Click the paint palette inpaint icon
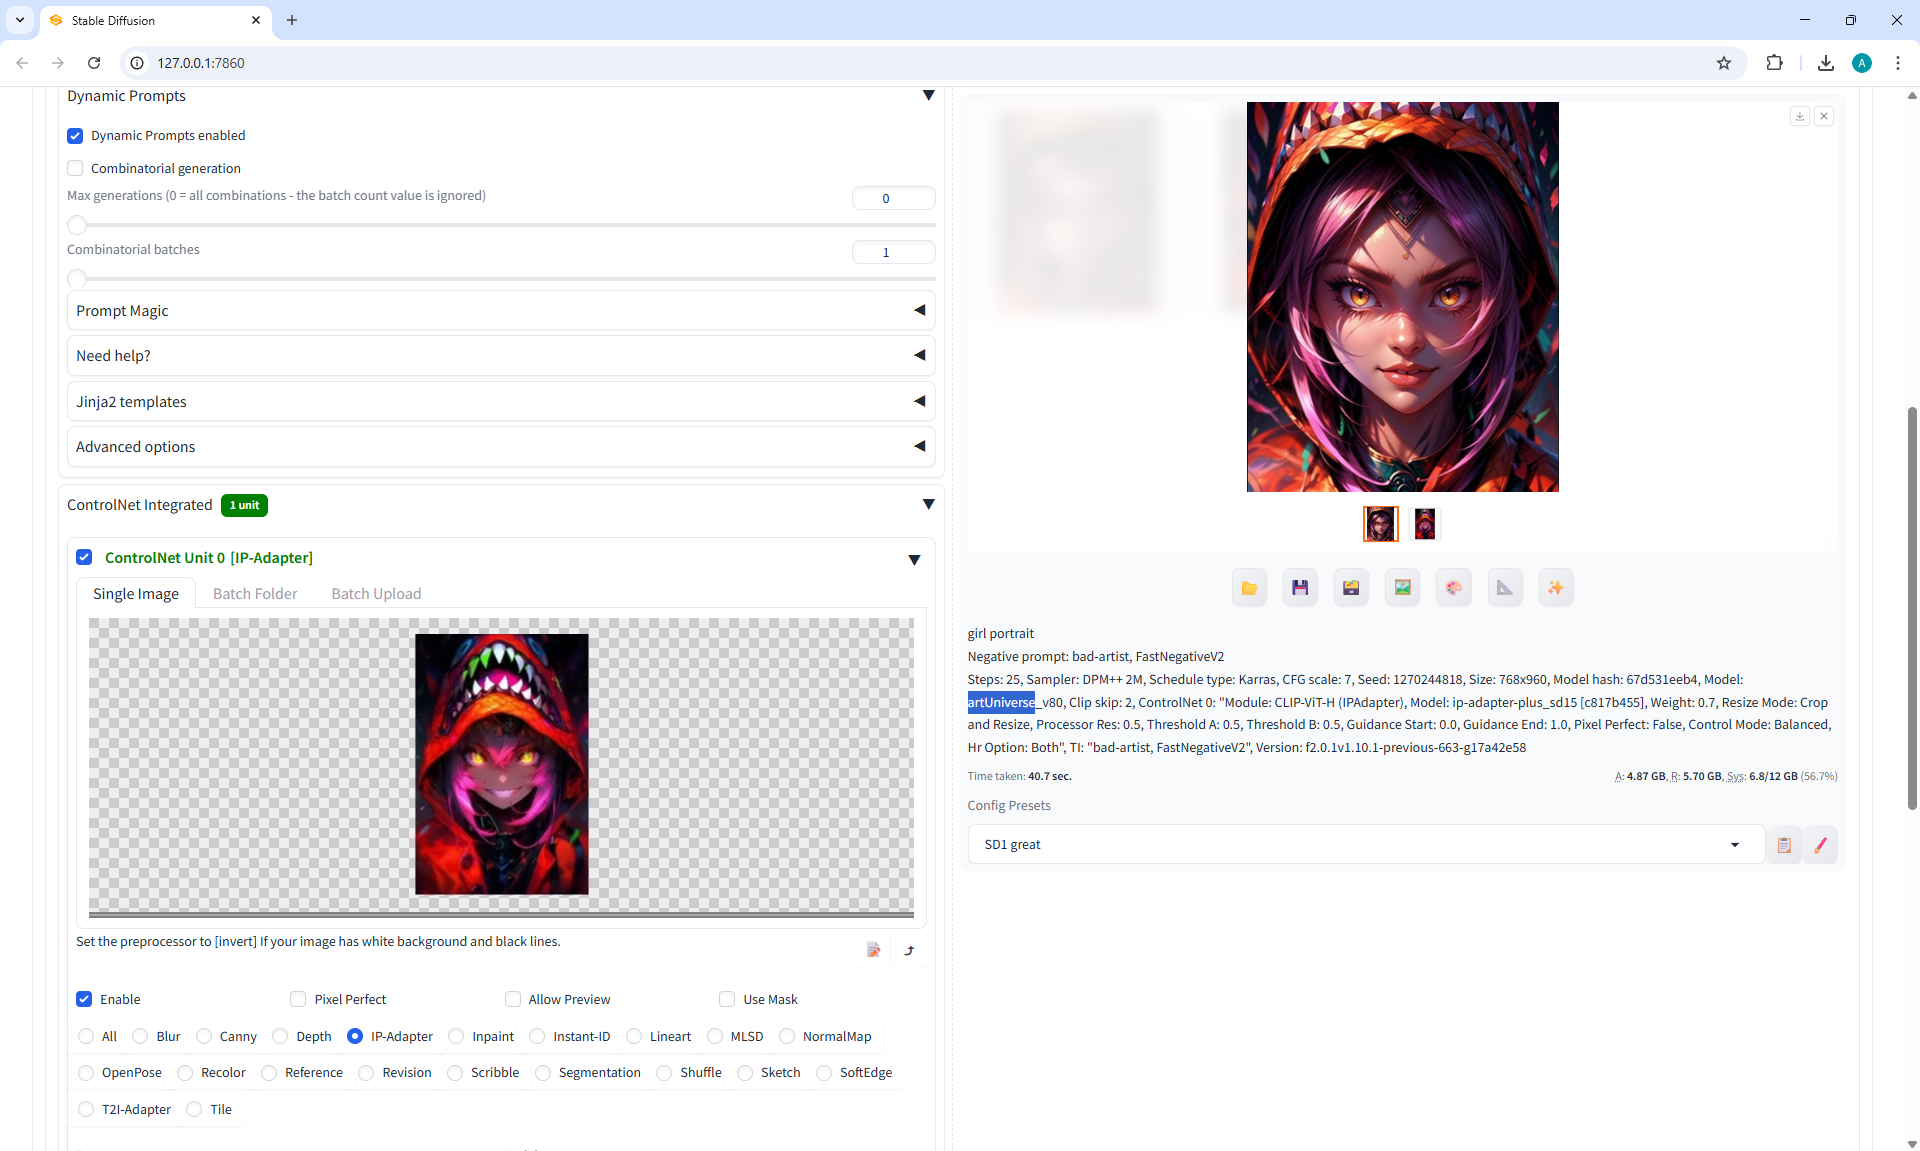The width and height of the screenshot is (1920, 1151). (x=1453, y=588)
